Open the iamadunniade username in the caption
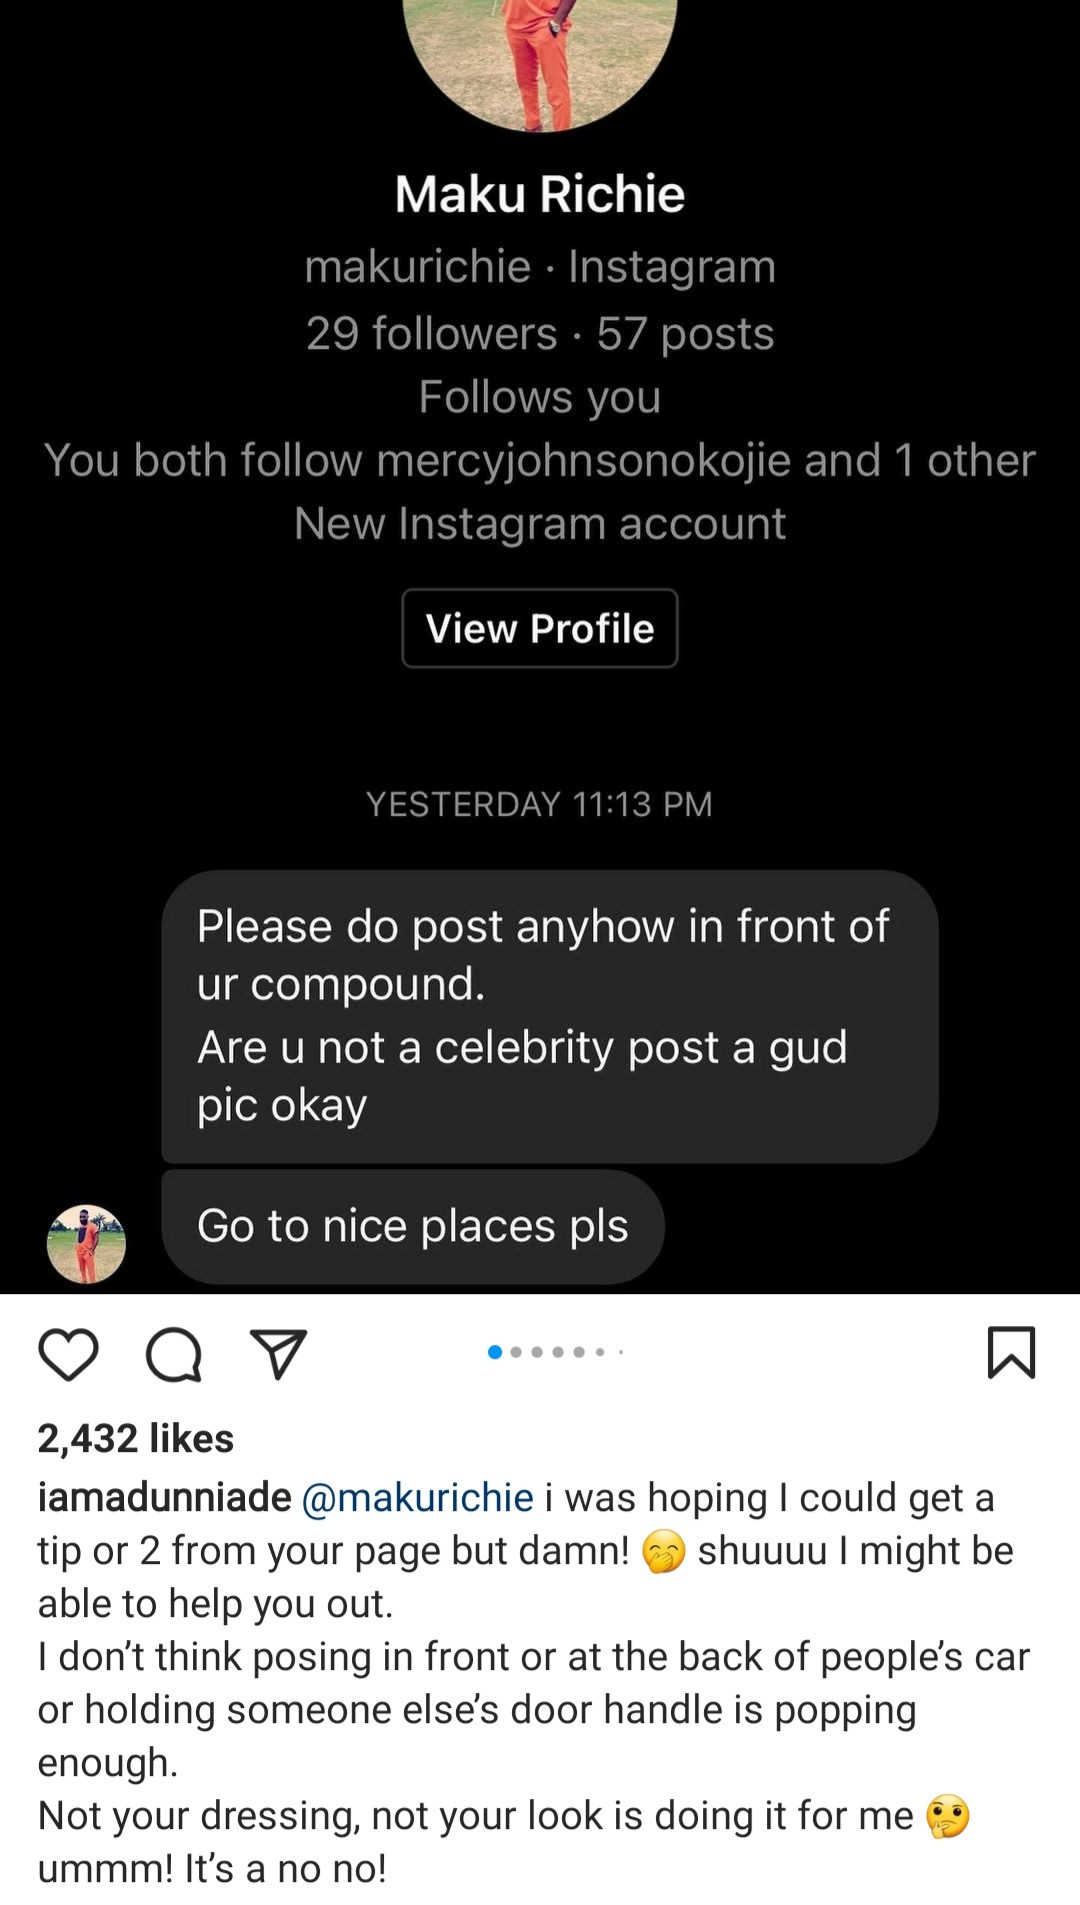The image size is (1080, 1905). pyautogui.click(x=164, y=1497)
